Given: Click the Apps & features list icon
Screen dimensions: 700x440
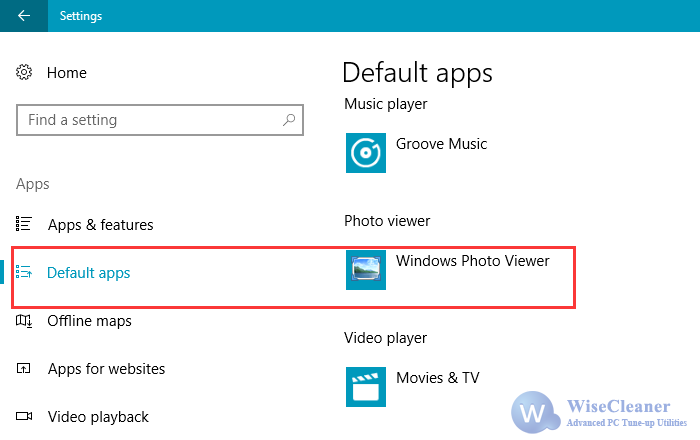Looking at the screenshot, I should tap(24, 224).
